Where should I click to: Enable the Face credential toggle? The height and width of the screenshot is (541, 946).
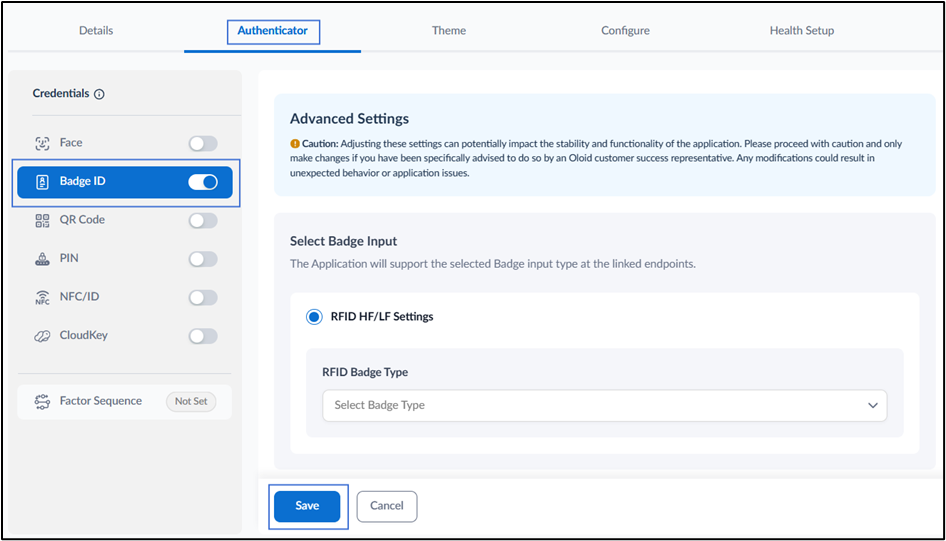click(203, 144)
